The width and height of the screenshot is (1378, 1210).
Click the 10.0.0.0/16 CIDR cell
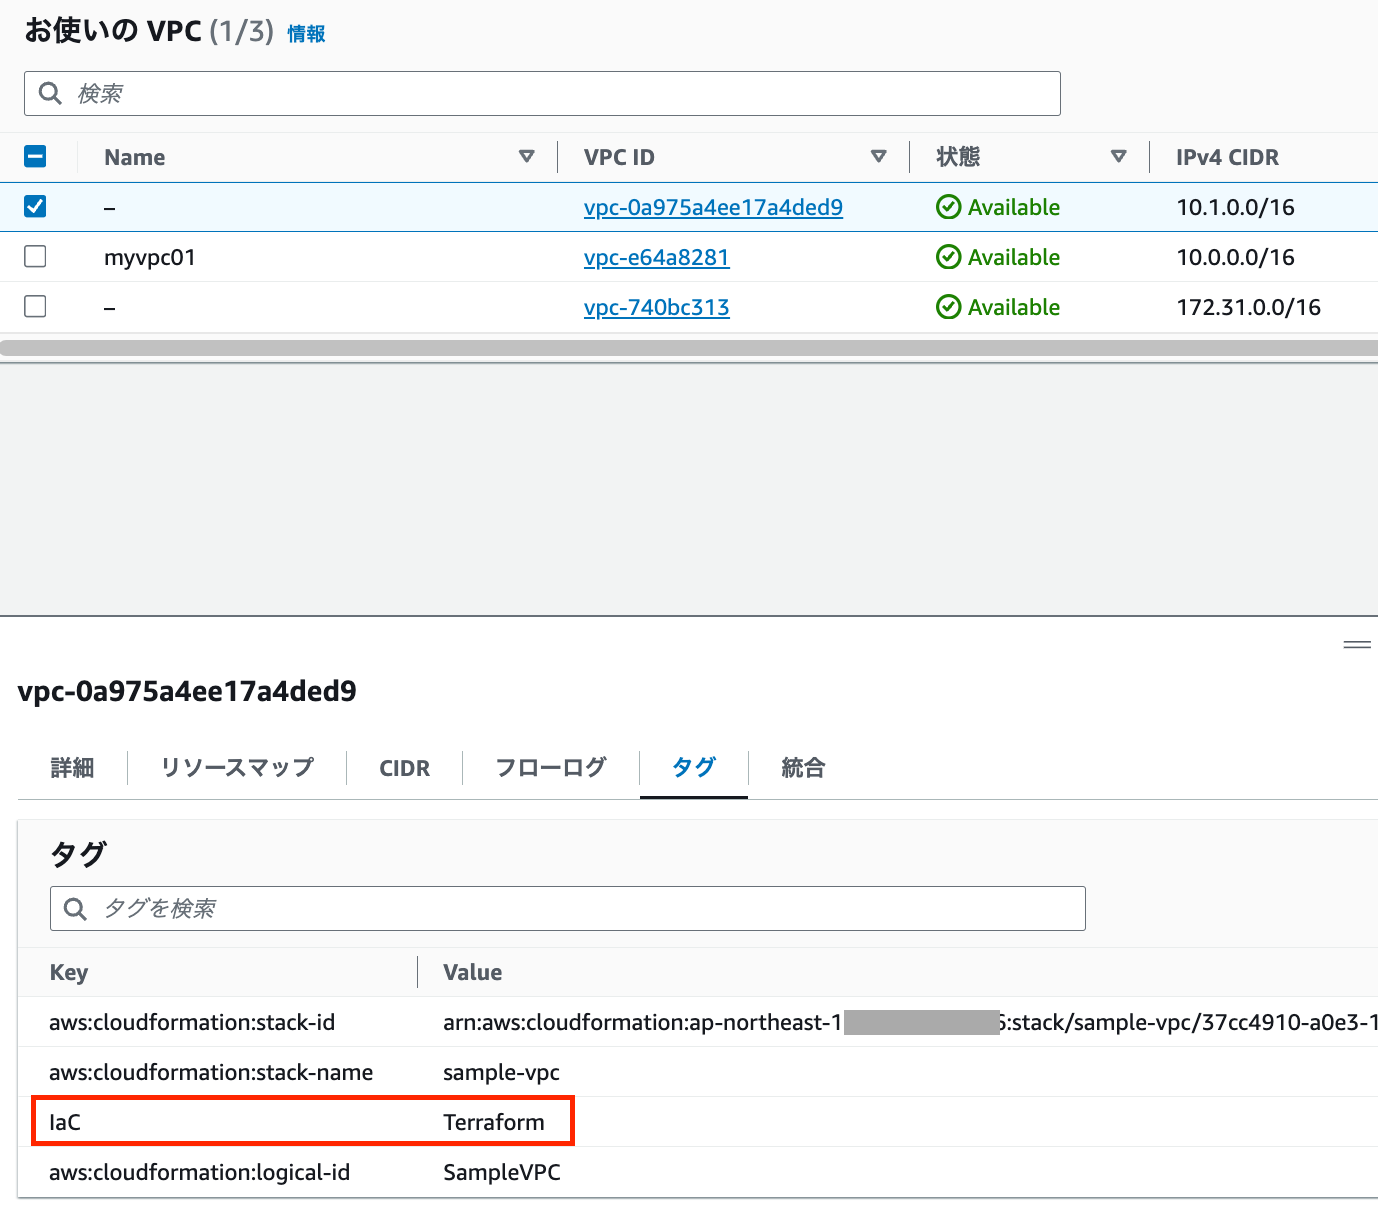1235,257
